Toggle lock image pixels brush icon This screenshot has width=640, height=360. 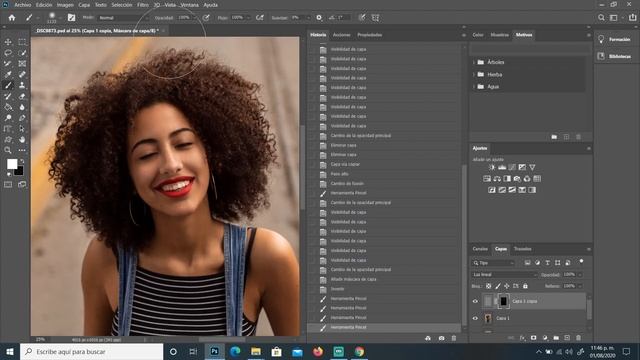(x=498, y=286)
